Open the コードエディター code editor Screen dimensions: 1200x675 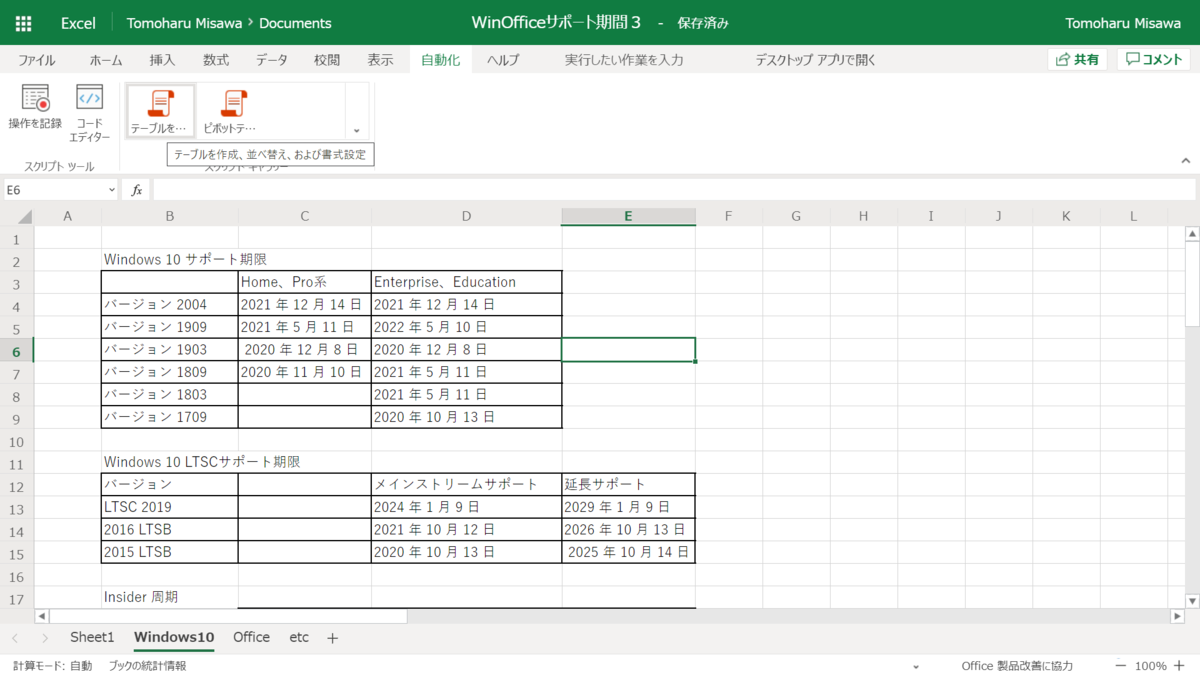click(x=89, y=108)
